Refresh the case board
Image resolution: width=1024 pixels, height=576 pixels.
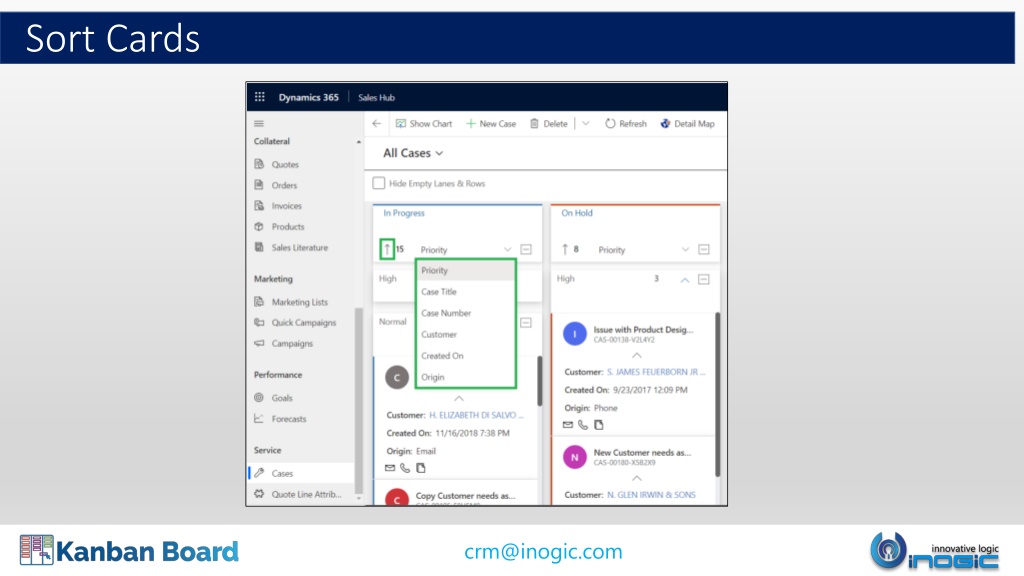coord(626,123)
